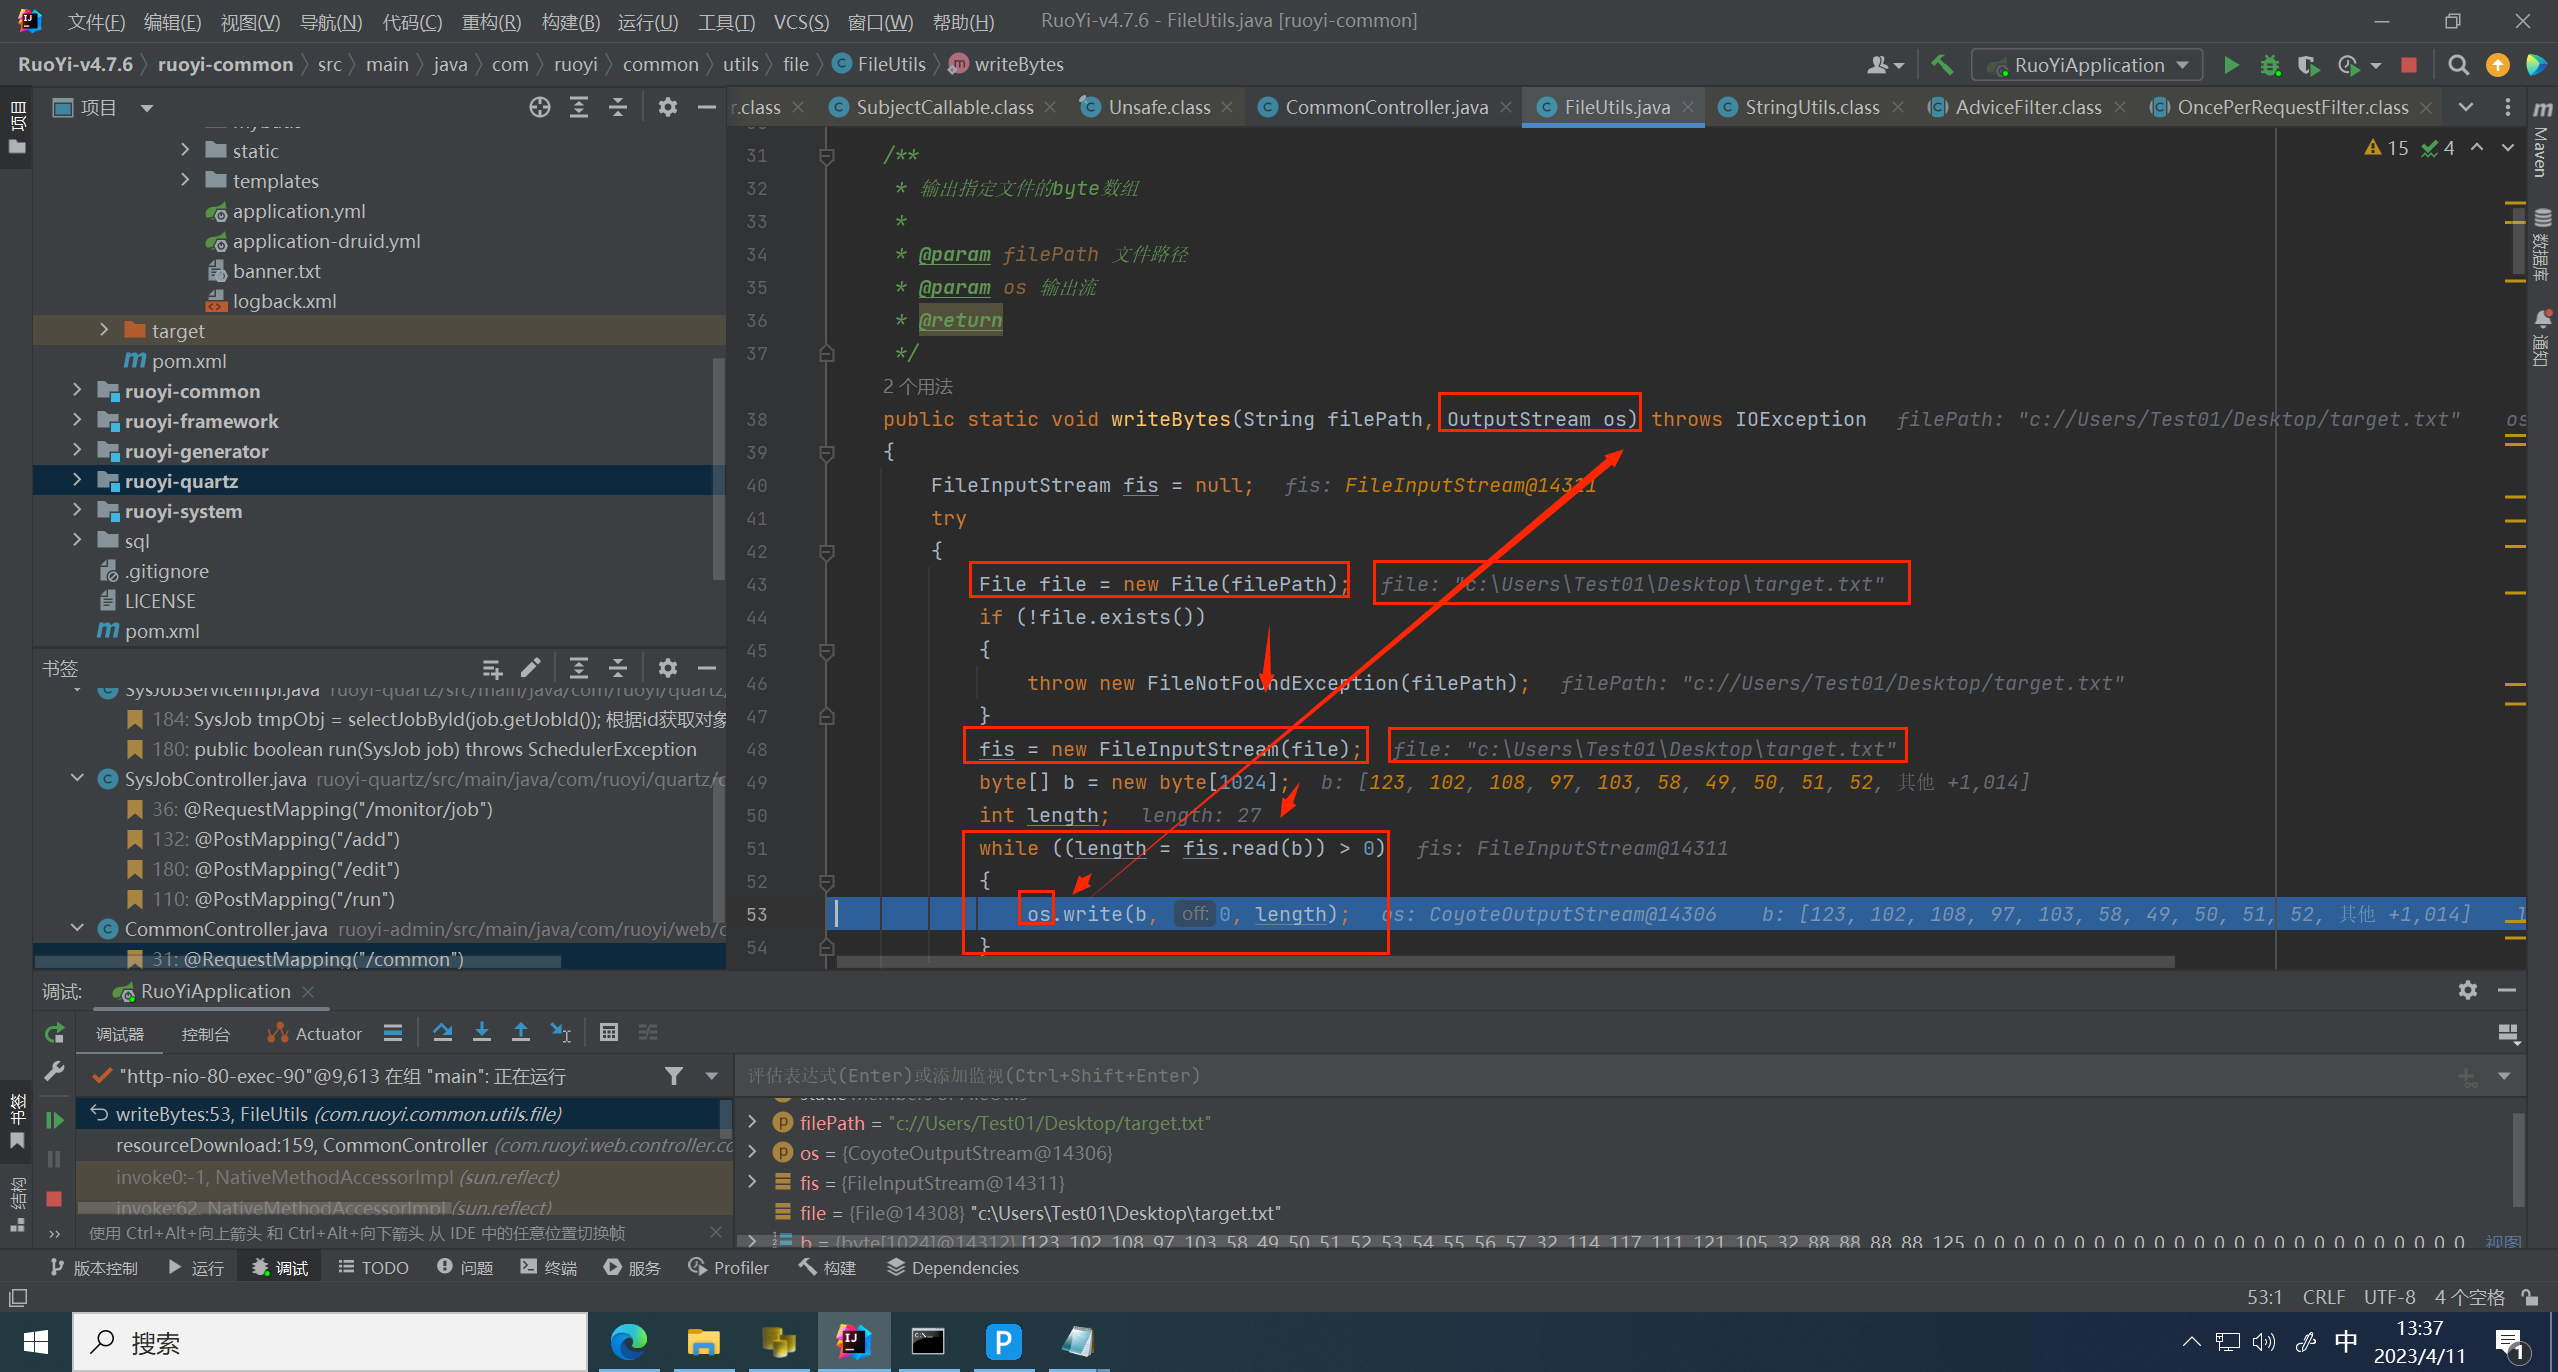Select resourceDownload:159 CommonController stack frame
The width and height of the screenshot is (2558, 1372).
click(406, 1145)
